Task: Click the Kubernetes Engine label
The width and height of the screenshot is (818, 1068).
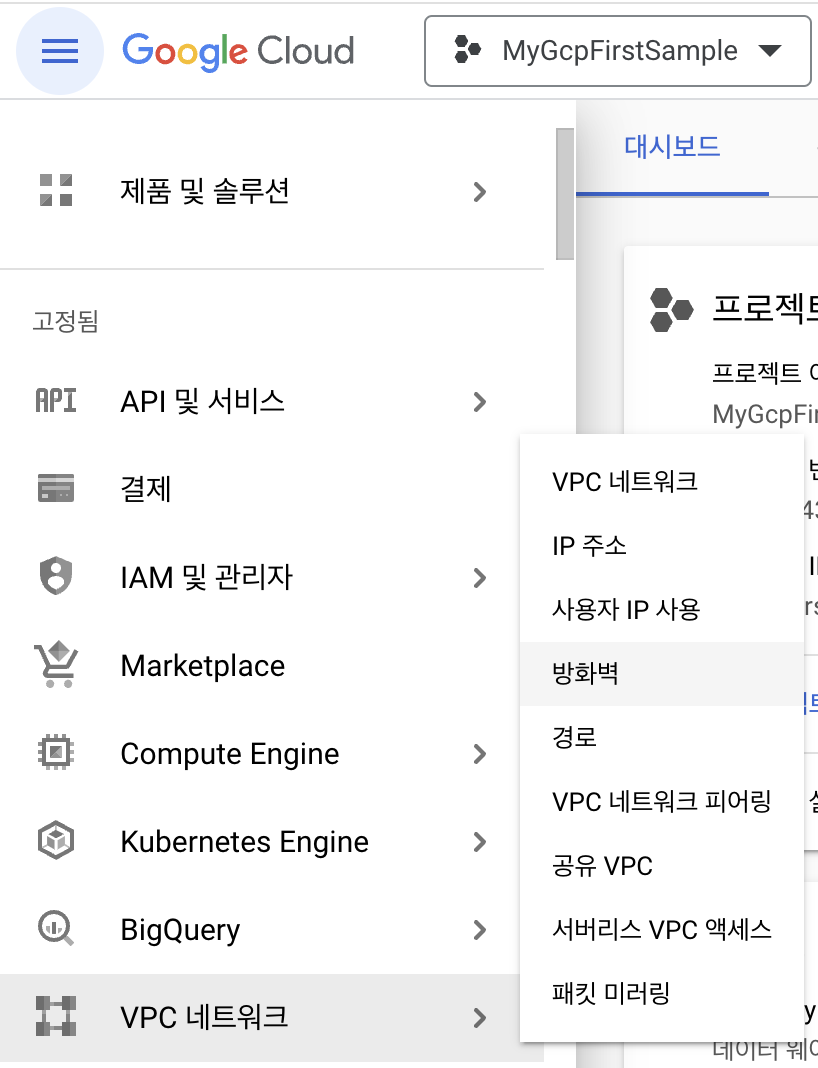Action: pyautogui.click(x=245, y=842)
